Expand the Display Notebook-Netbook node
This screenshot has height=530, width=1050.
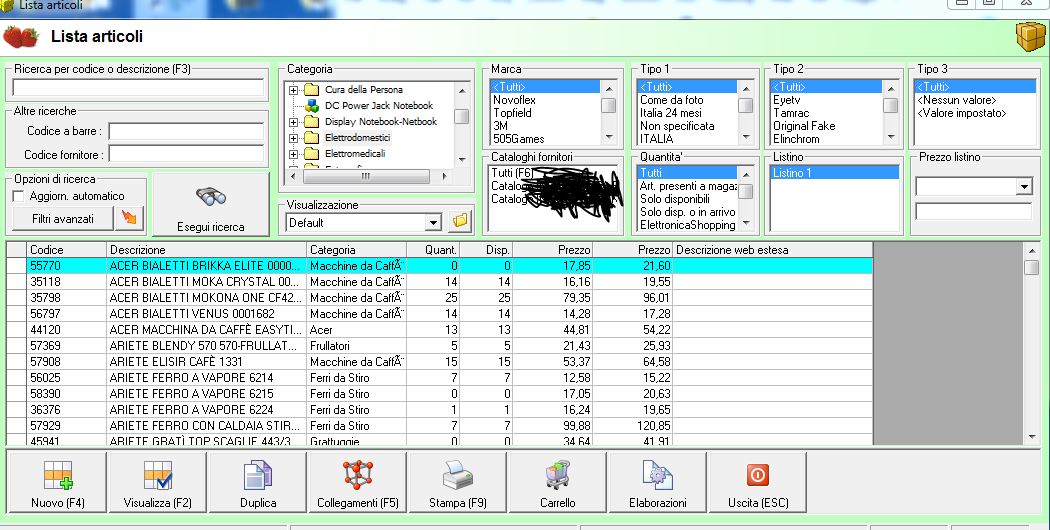coord(293,122)
